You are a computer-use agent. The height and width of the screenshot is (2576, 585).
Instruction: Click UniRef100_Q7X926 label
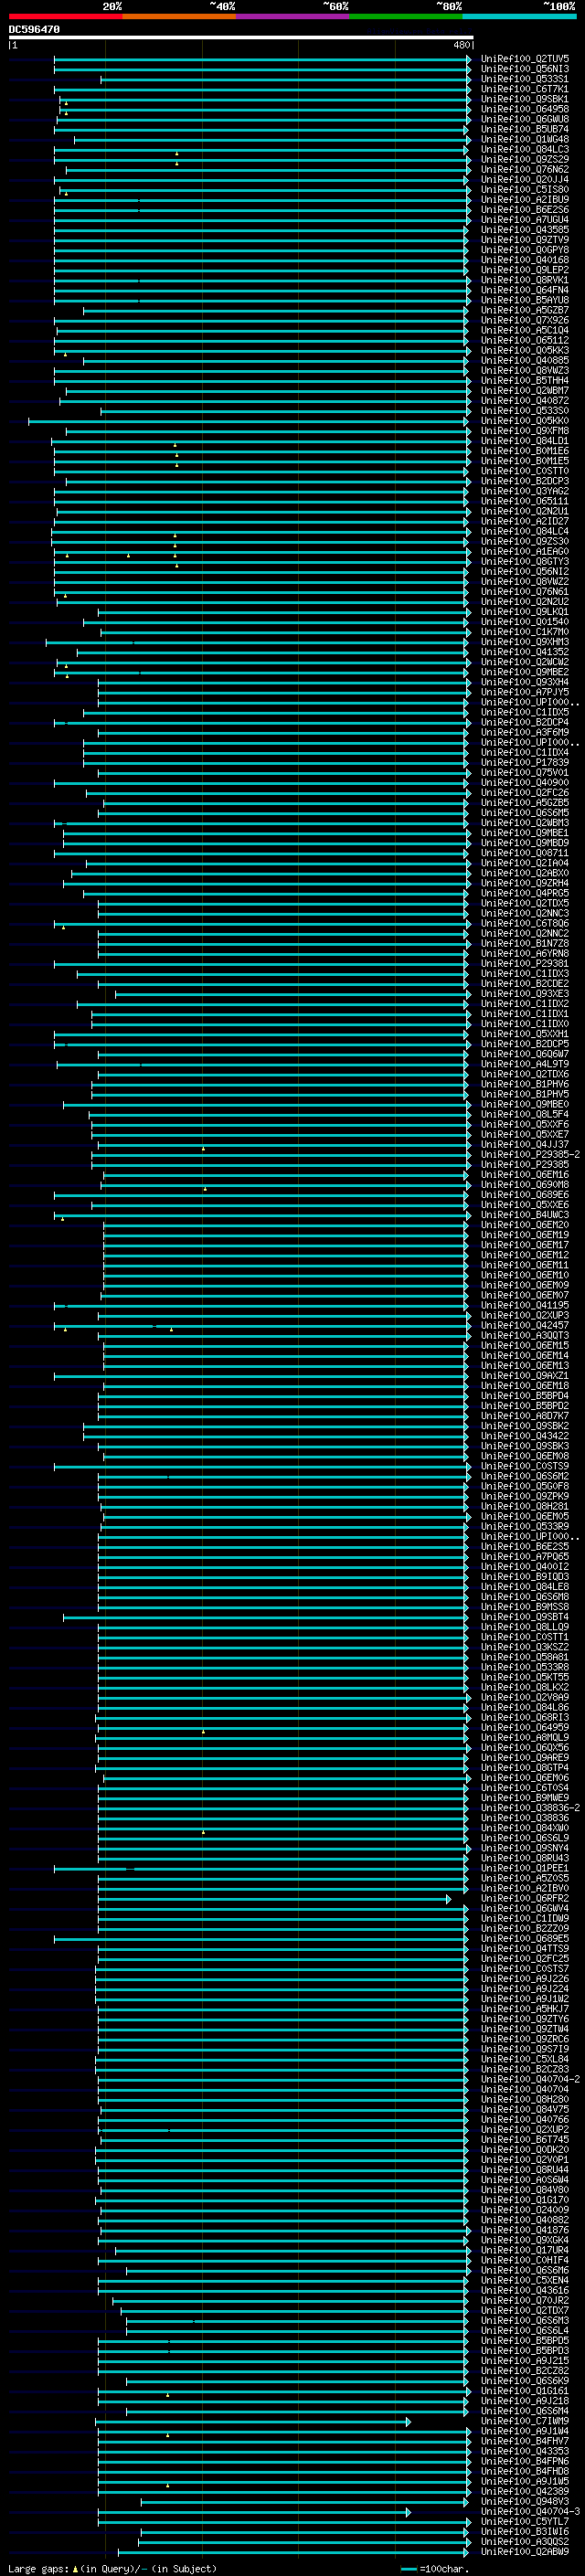click(x=524, y=320)
